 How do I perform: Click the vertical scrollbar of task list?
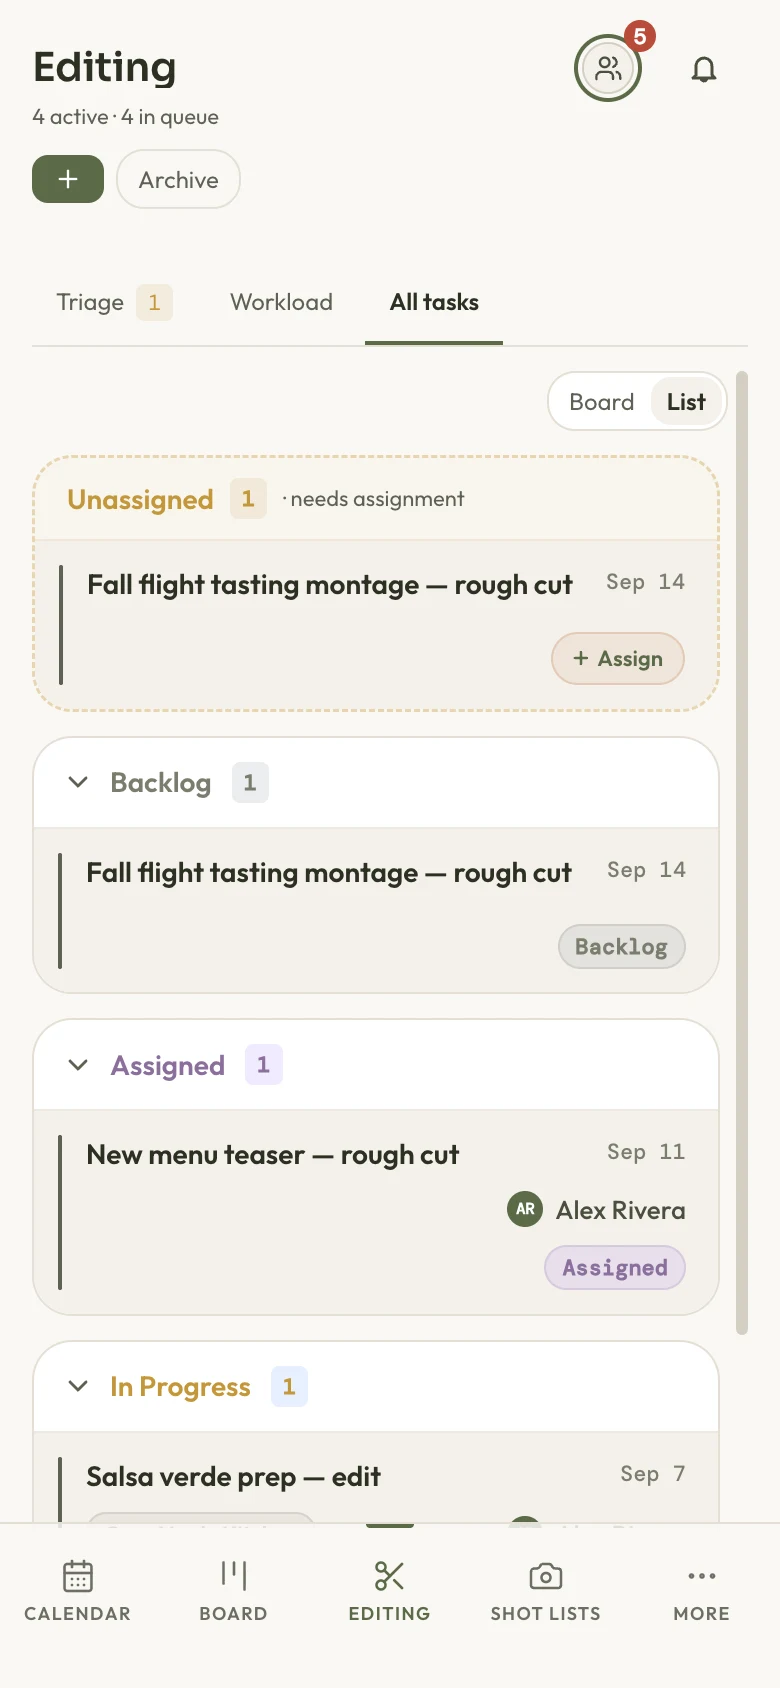(x=742, y=853)
